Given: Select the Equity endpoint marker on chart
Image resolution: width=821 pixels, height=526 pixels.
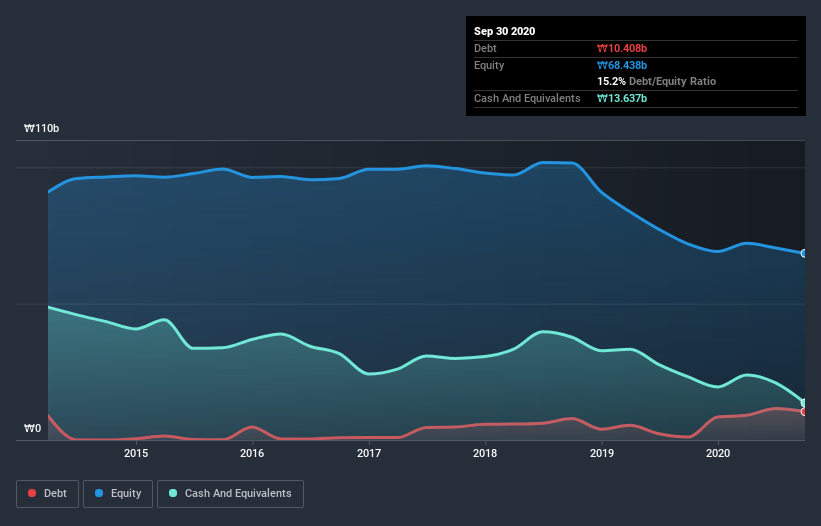Looking at the screenshot, I should coord(804,253).
